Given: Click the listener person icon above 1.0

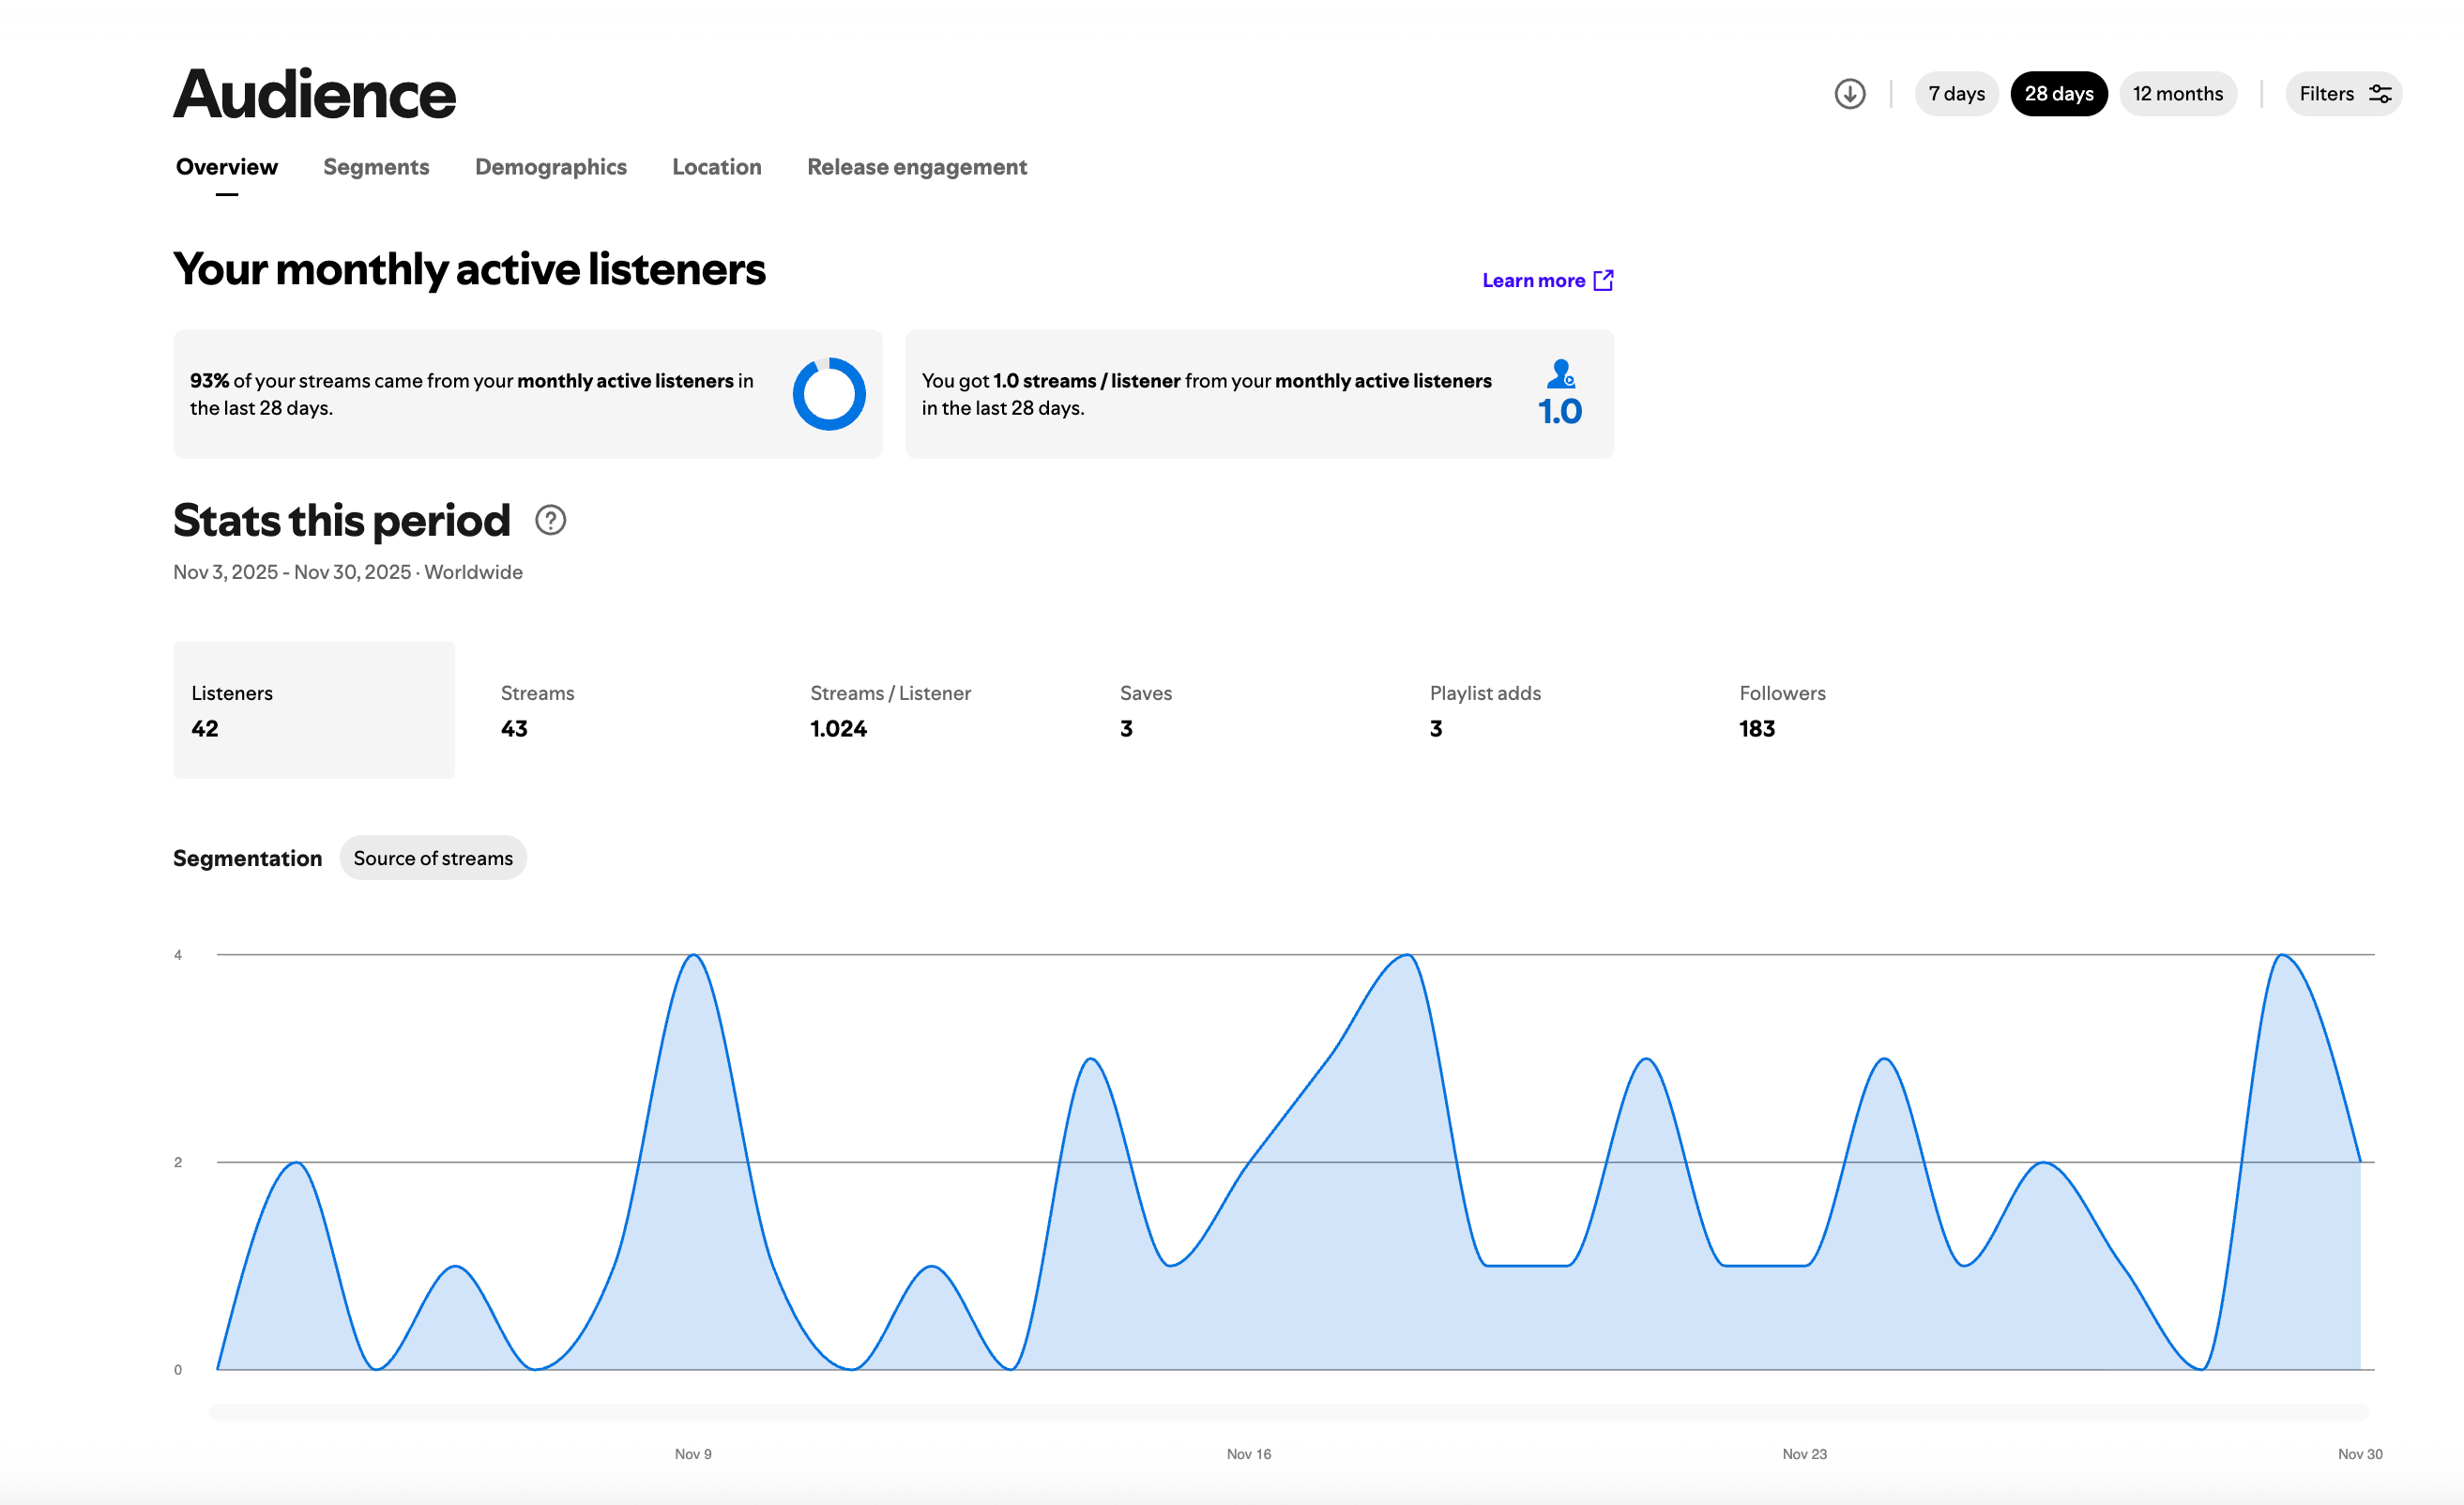Looking at the screenshot, I should [x=1560, y=374].
